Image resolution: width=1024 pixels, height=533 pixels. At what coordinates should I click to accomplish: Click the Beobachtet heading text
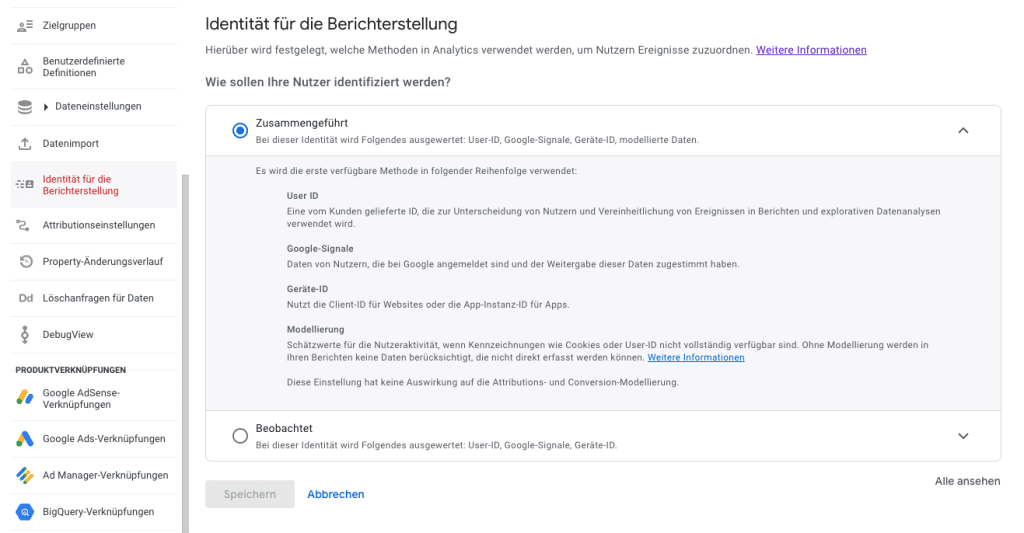click(x=284, y=428)
